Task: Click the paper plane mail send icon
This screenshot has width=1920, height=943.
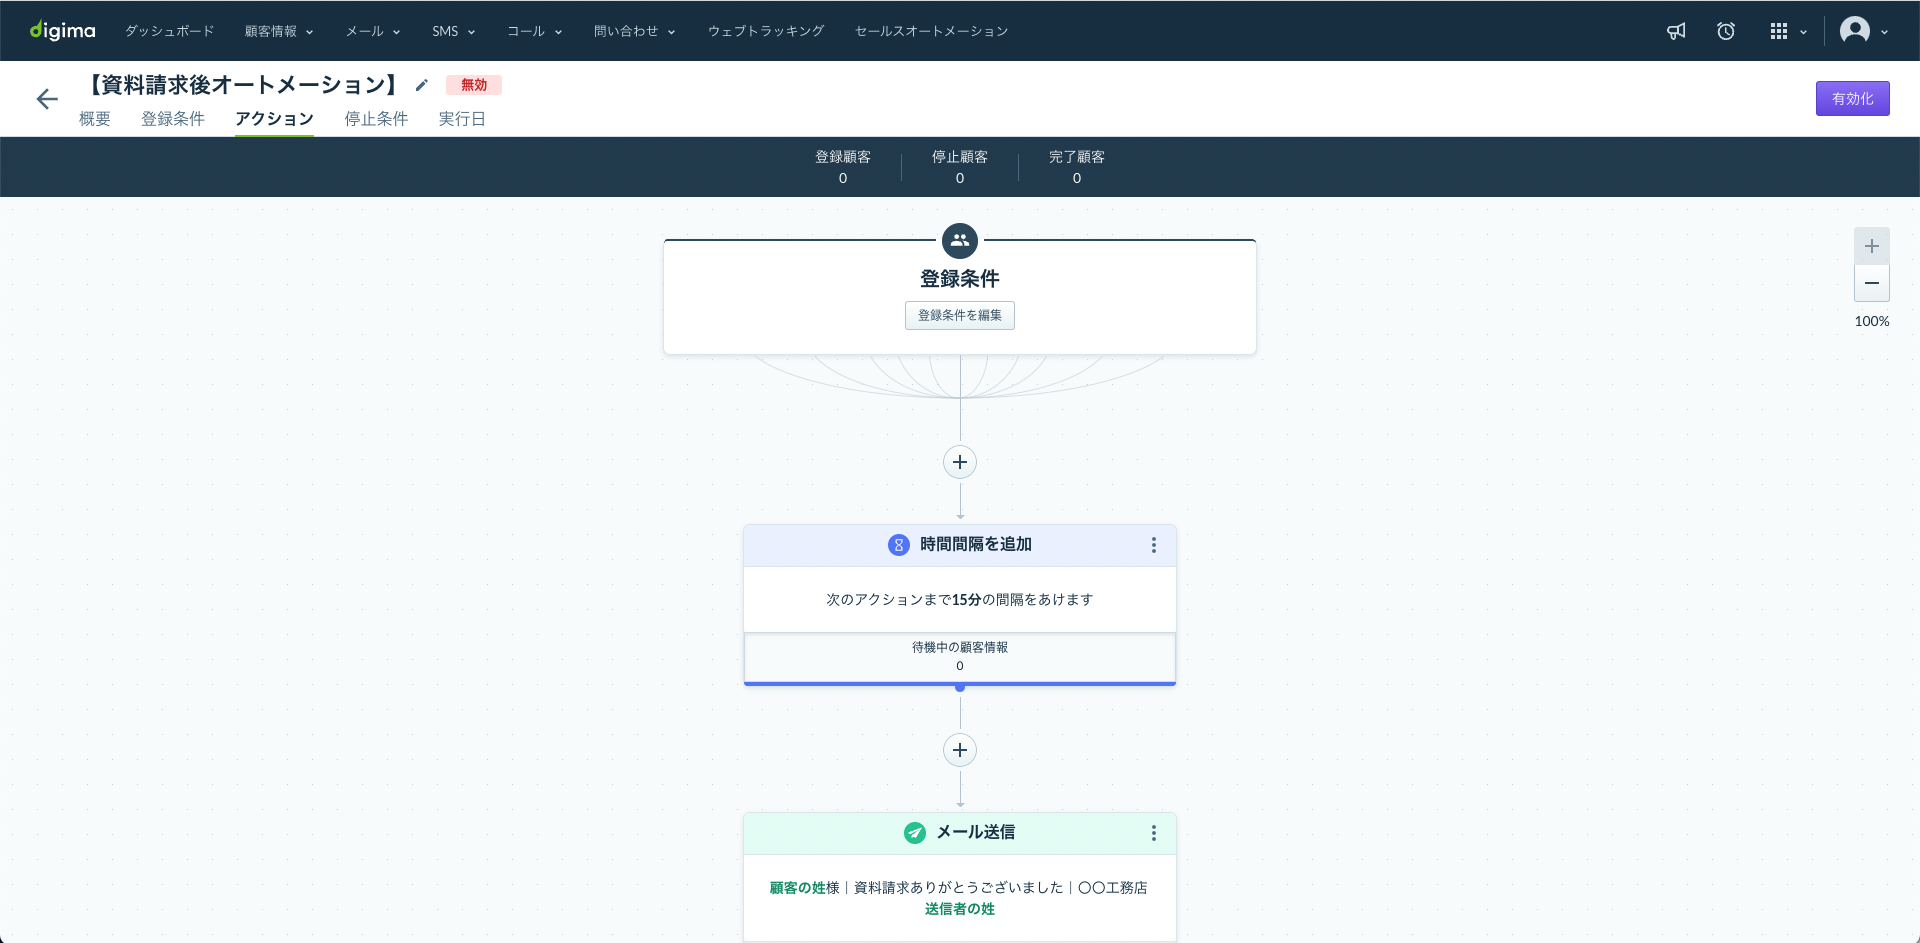Action: [915, 833]
